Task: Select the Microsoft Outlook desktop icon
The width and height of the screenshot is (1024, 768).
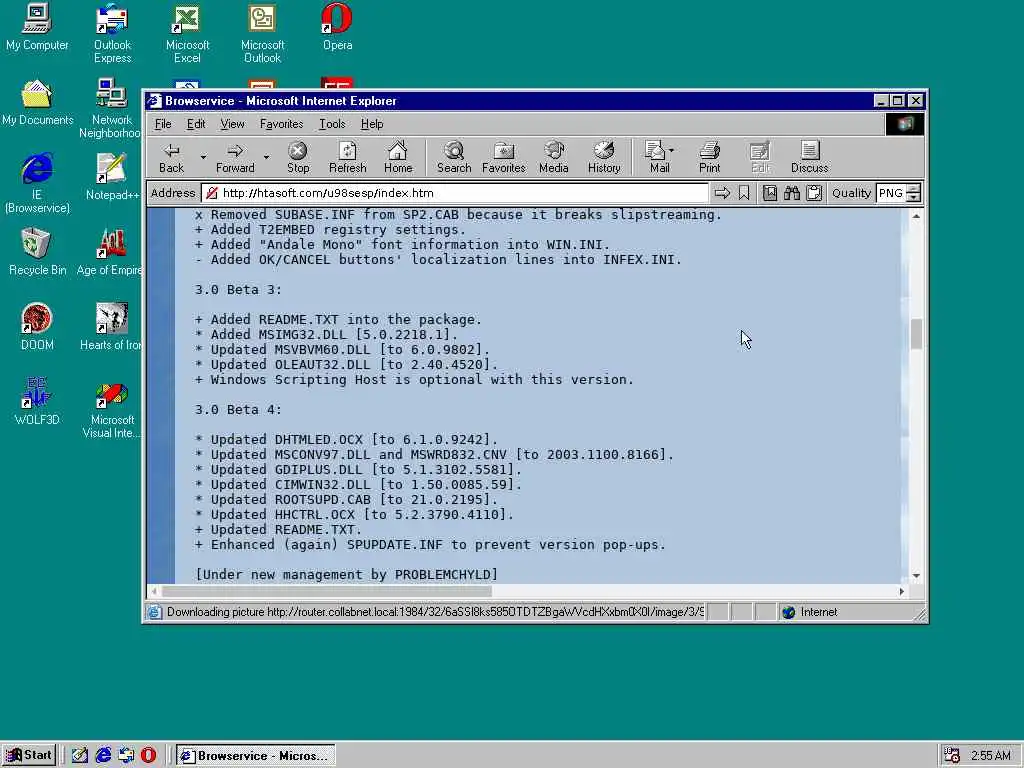Action: point(263,33)
